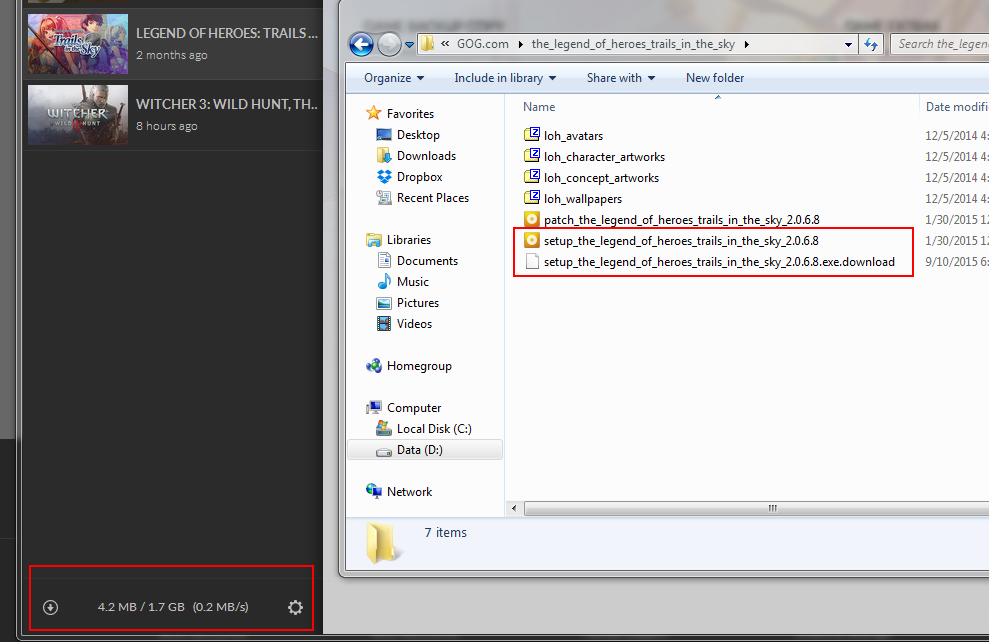Open the Organize menu
Image resolution: width=989 pixels, height=642 pixels.
[x=394, y=78]
